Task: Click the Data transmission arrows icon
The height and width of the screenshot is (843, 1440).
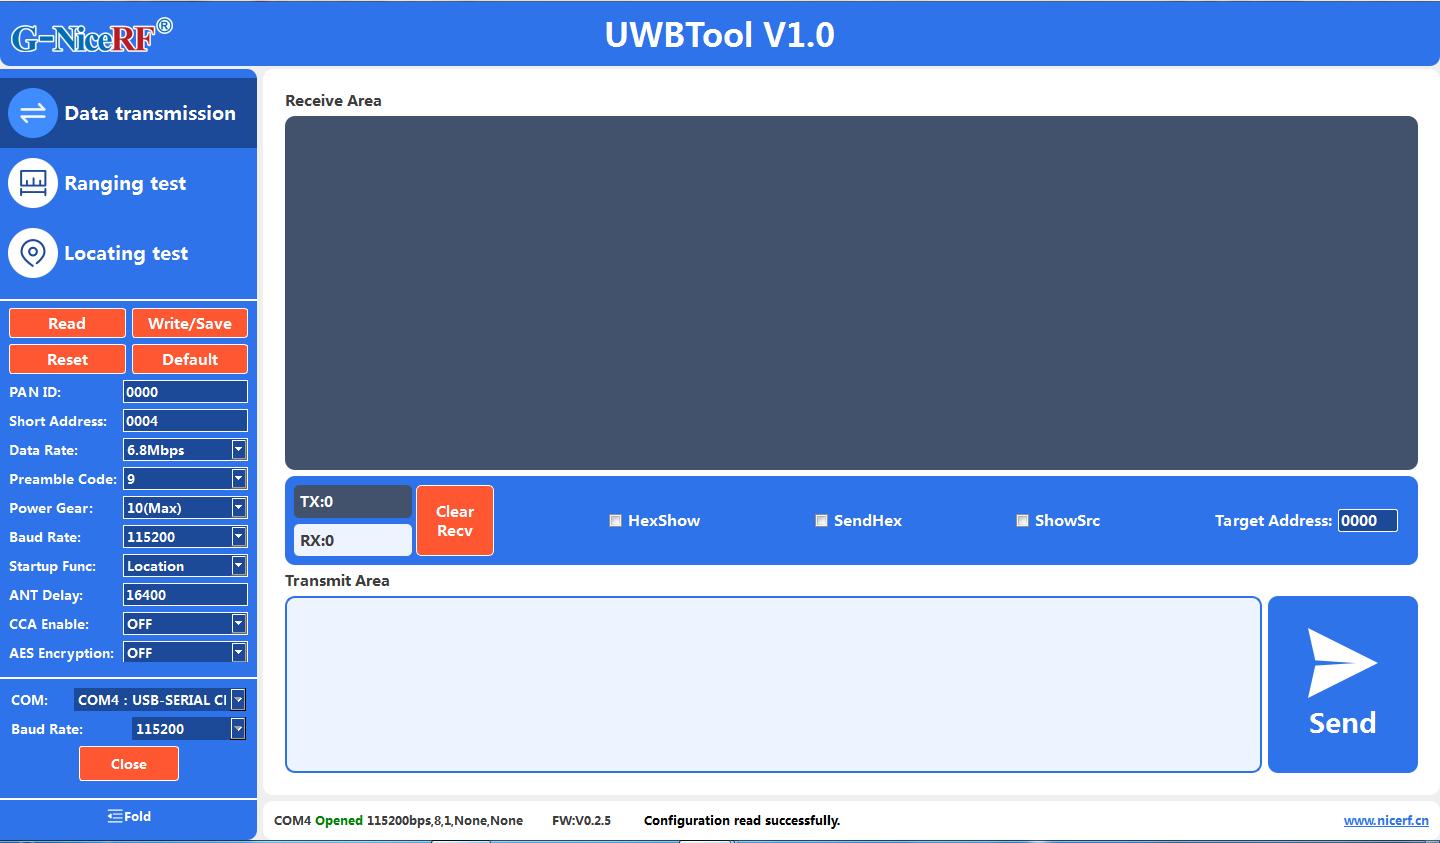Action: (33, 113)
